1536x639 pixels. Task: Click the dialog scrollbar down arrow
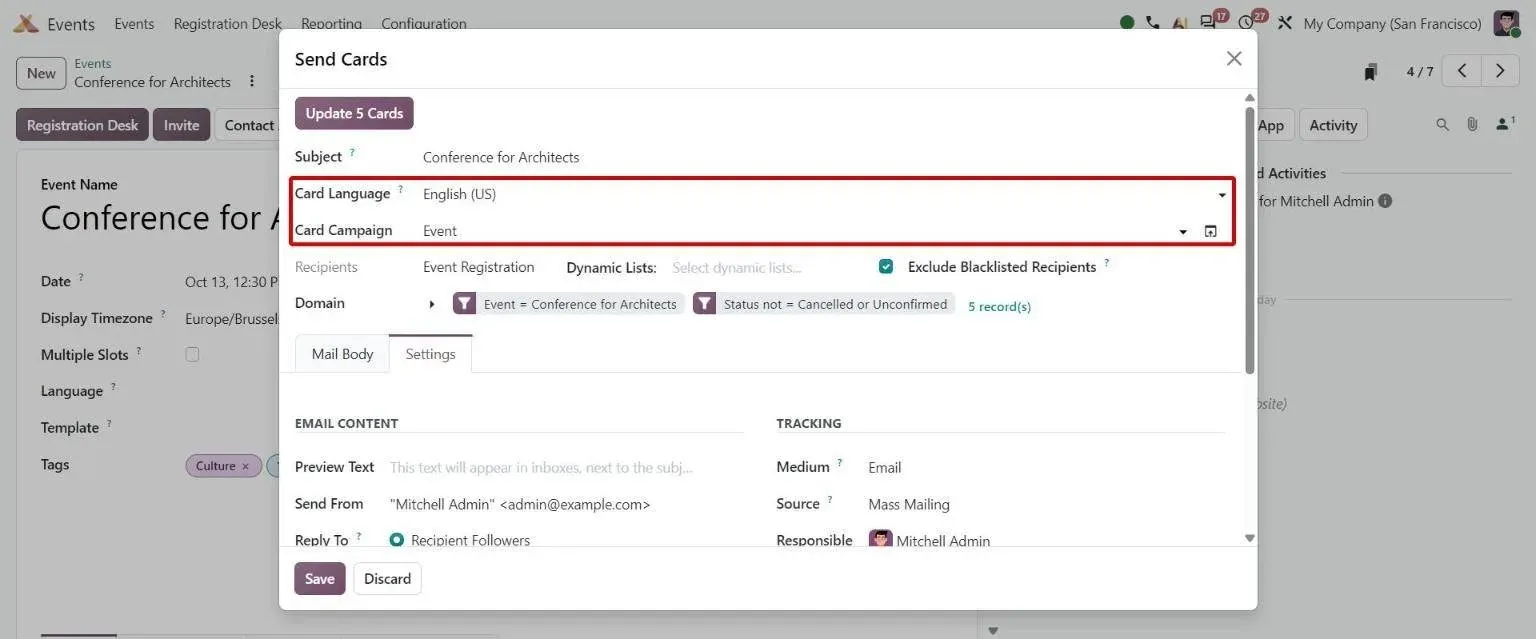pyautogui.click(x=1249, y=538)
